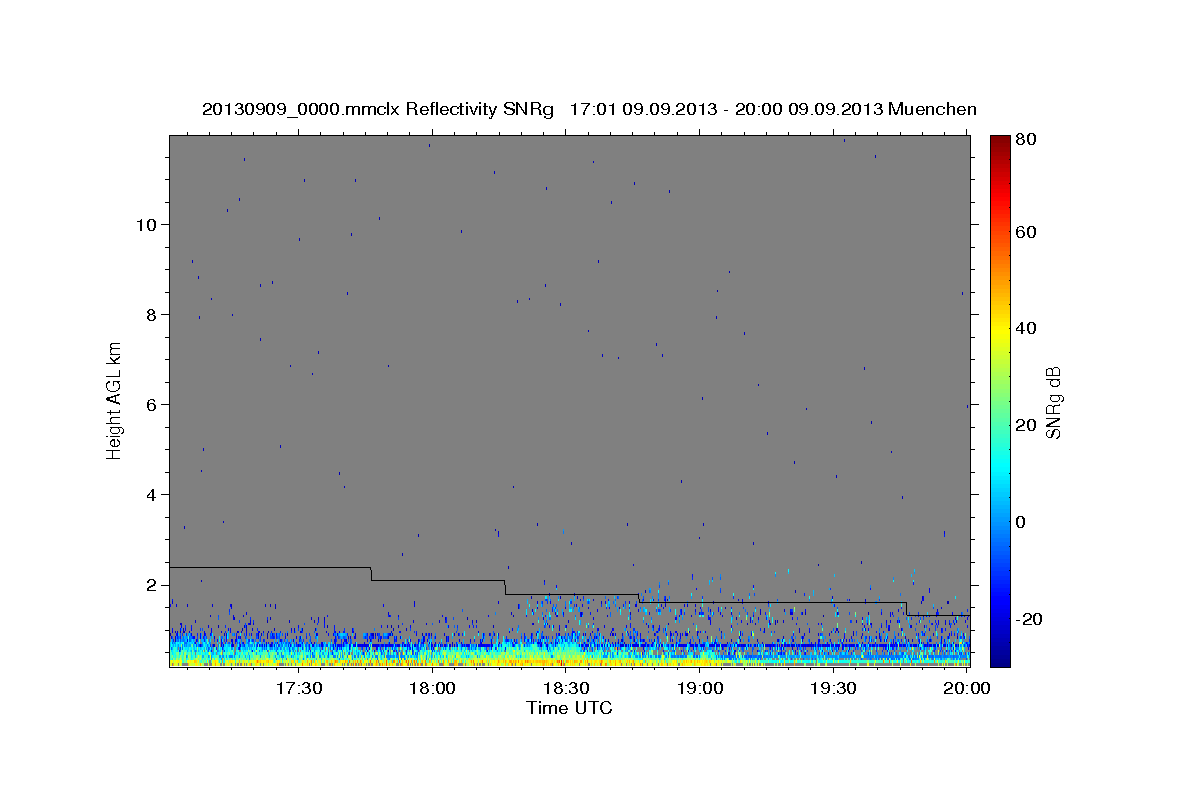Click the 17:30 time axis tick label
This screenshot has height=800, width=1200.
(x=298, y=689)
